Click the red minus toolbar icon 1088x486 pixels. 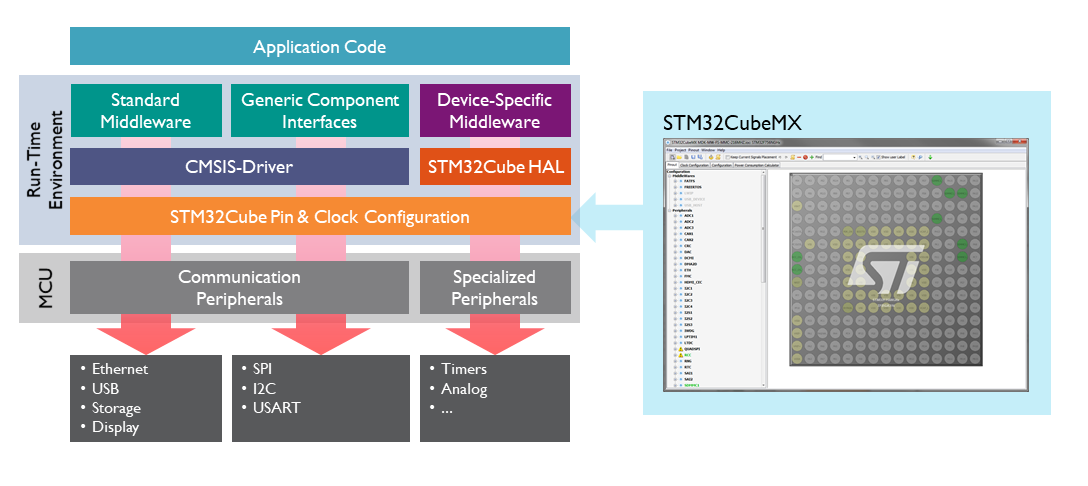click(799, 157)
